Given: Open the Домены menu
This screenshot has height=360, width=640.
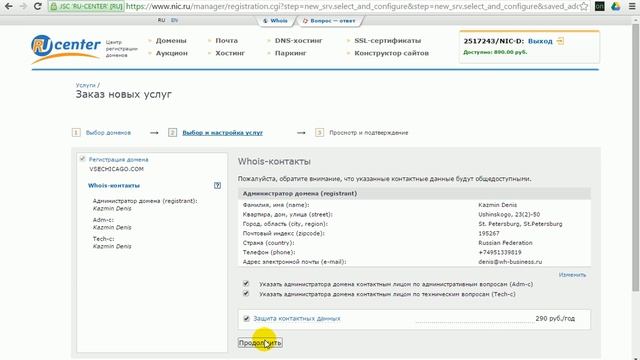Looking at the screenshot, I should (171, 40).
